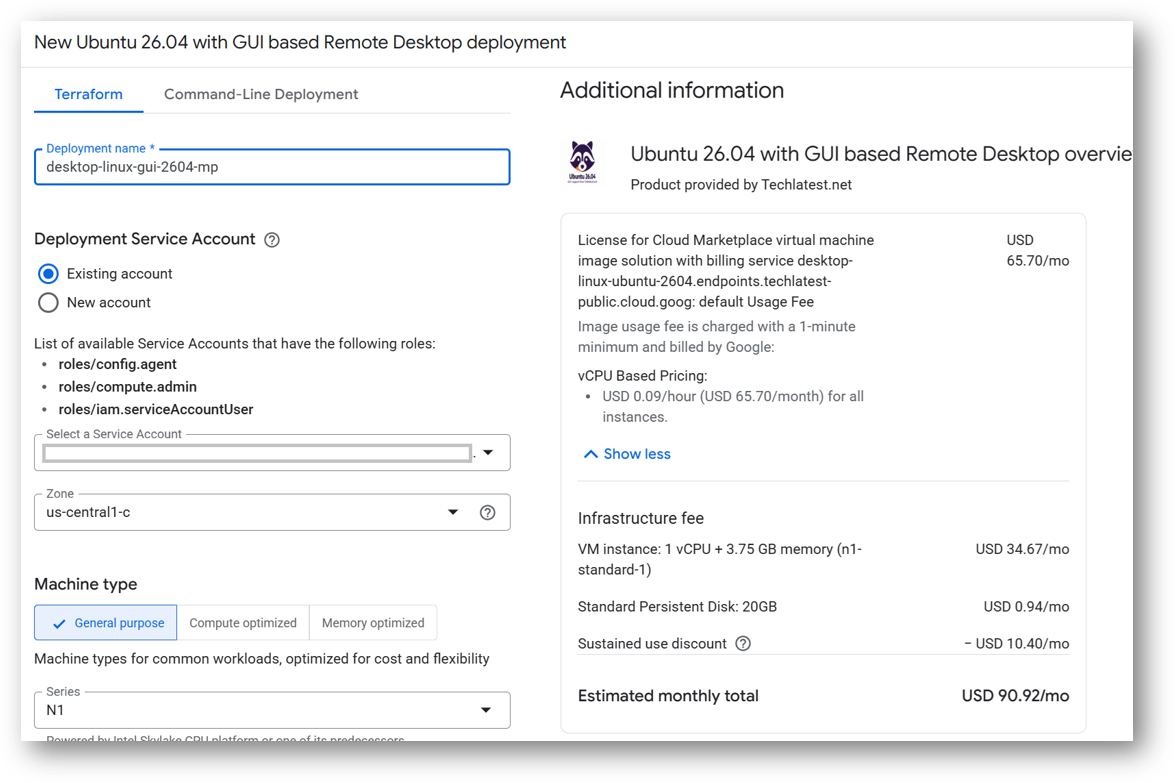Select the Existing account radio button
The width and height of the screenshot is (1175, 783).
tap(49, 274)
